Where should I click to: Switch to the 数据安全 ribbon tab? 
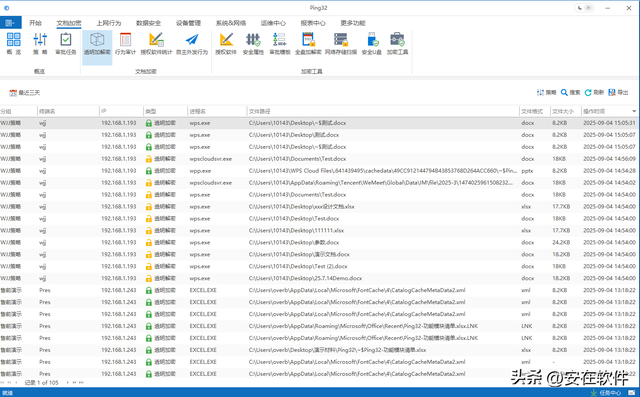[149, 23]
